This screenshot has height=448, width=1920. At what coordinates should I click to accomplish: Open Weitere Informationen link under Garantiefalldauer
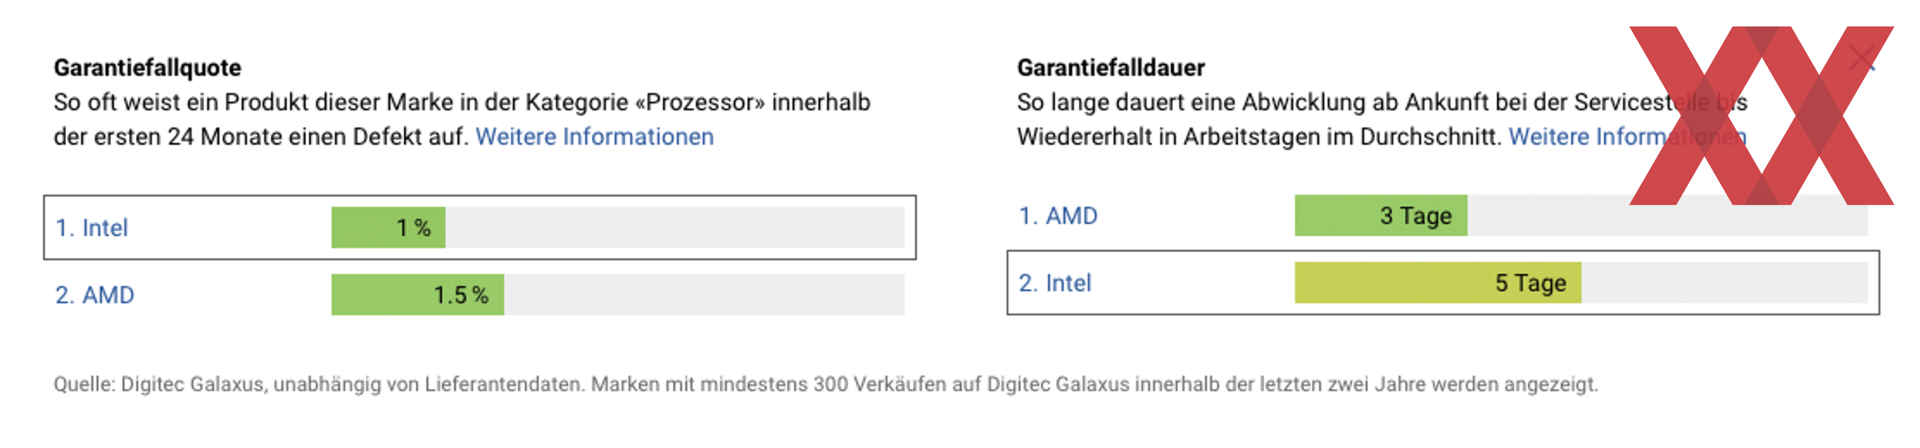coord(1627,137)
